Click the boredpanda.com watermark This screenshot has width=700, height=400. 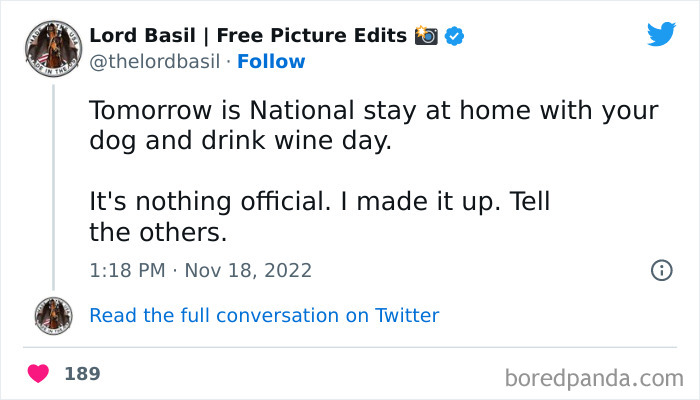594,378
